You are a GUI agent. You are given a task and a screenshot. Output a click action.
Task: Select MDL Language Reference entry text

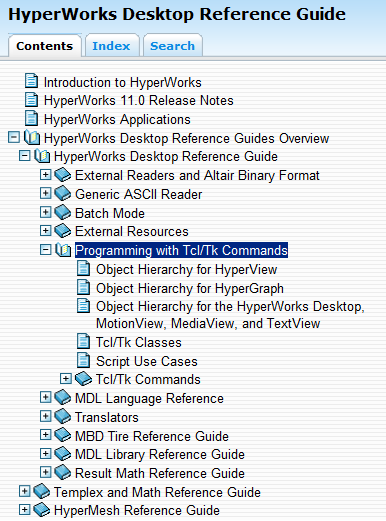tap(149, 398)
